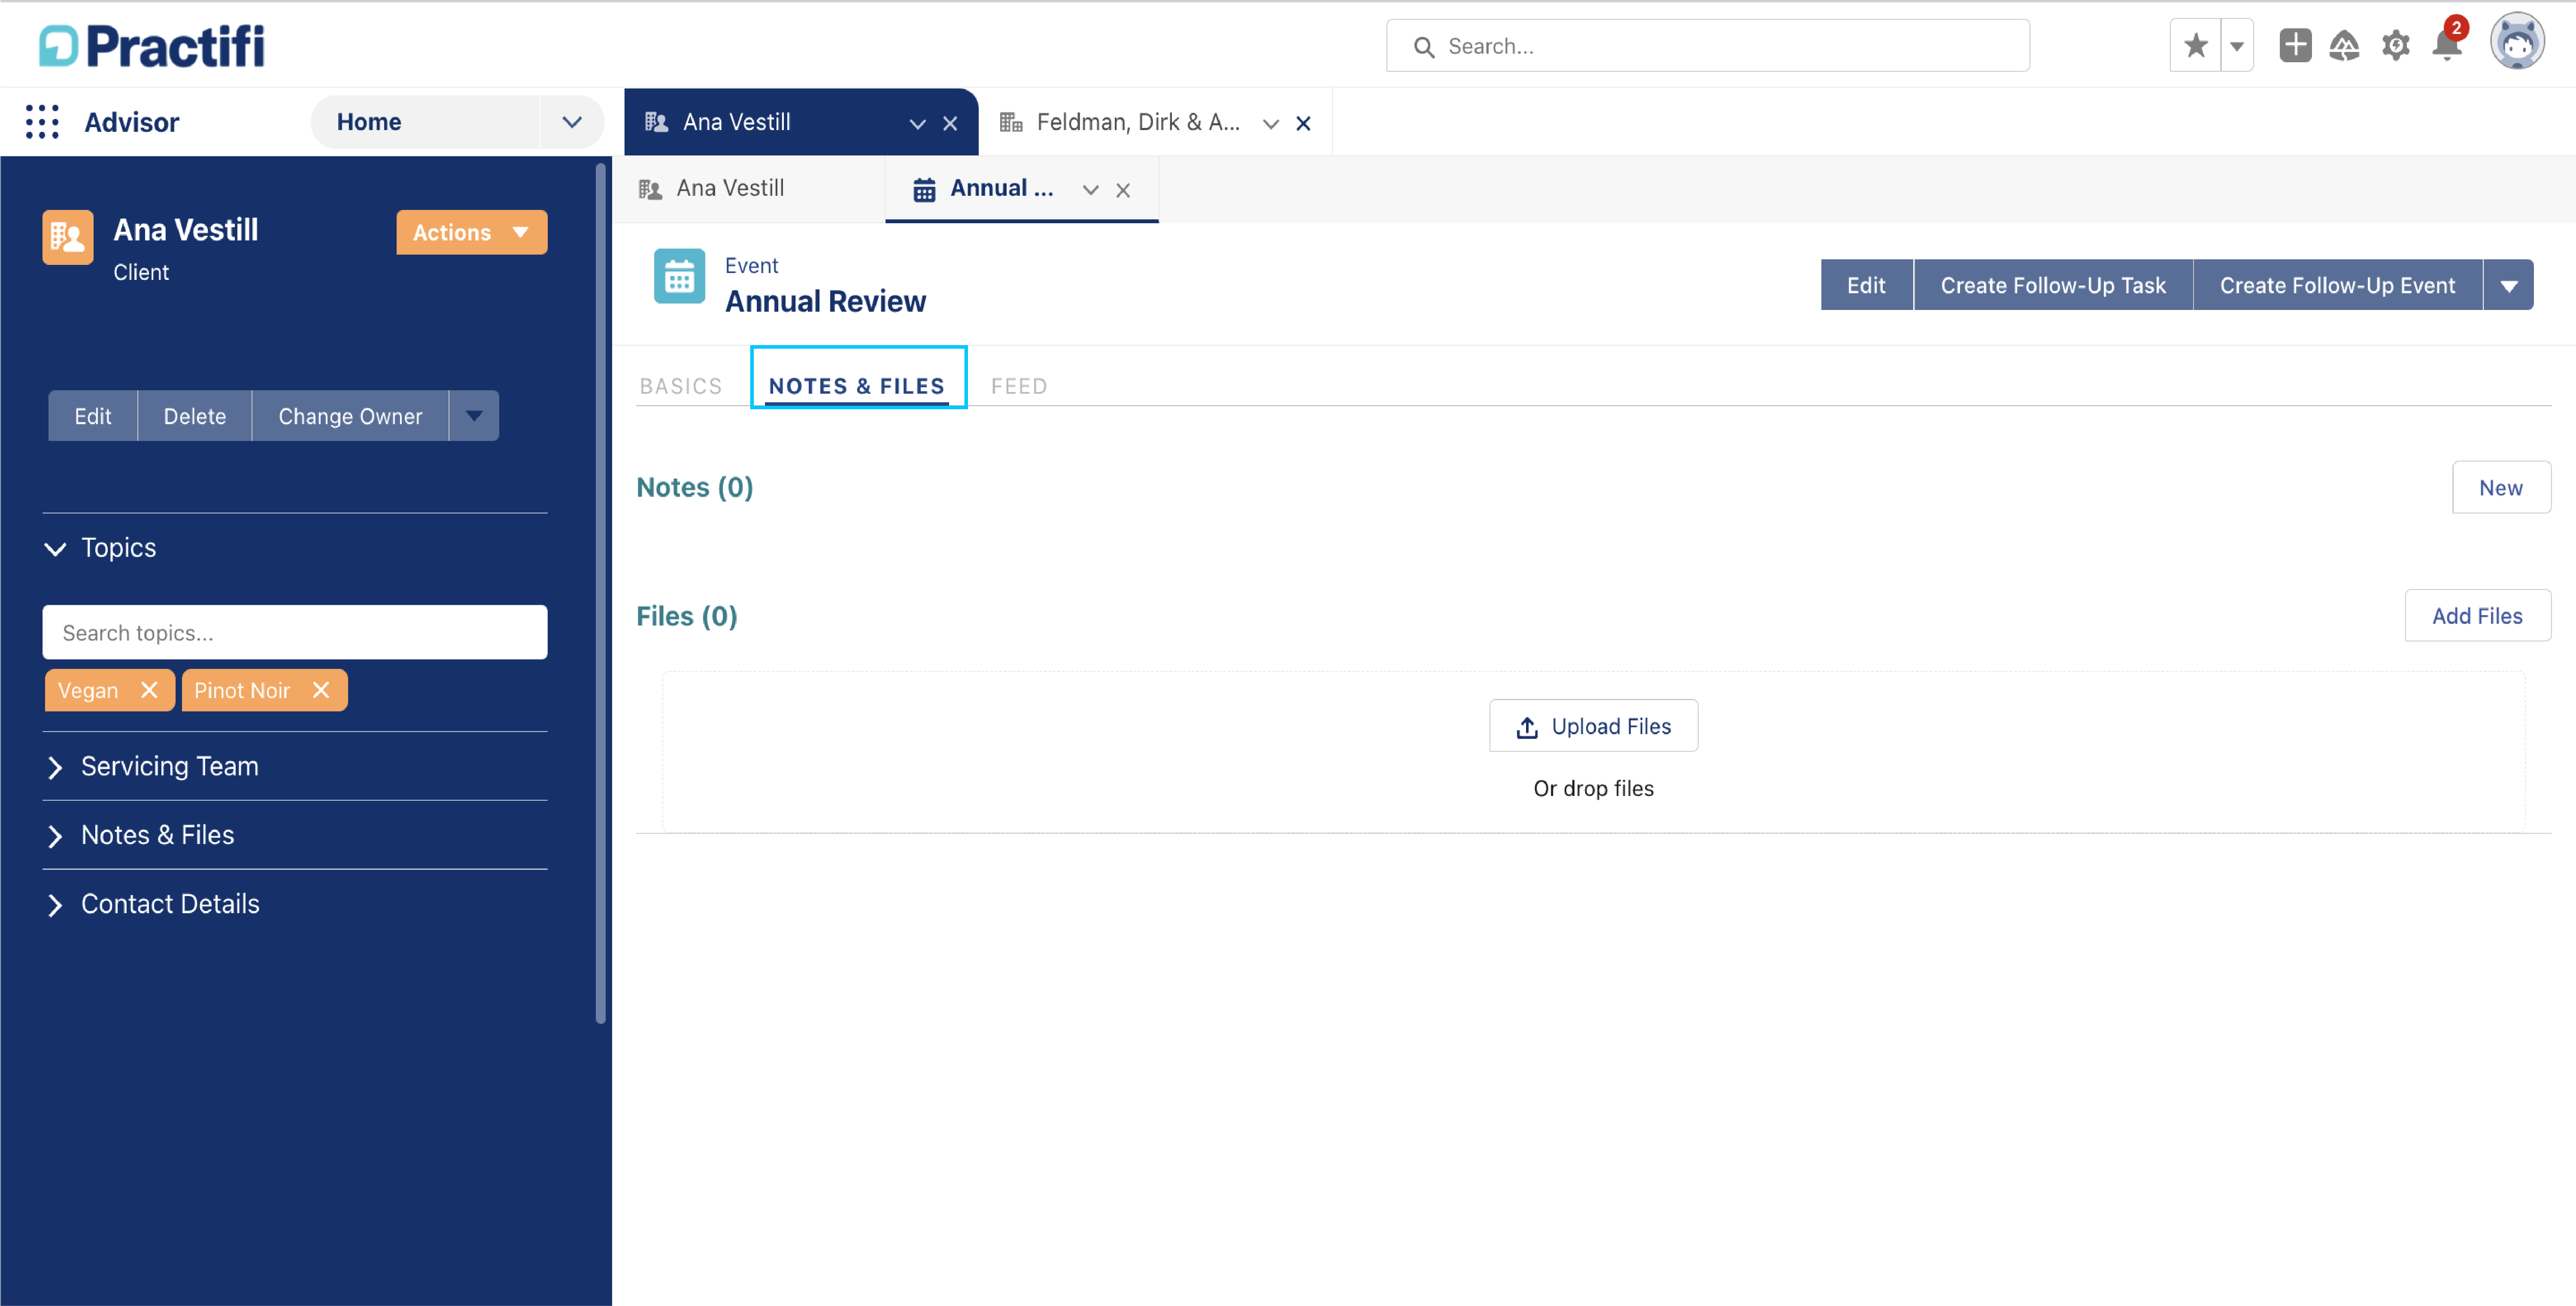Open the orange Actions dropdown
Image resolution: width=2576 pixels, height=1306 pixels.
[472, 232]
